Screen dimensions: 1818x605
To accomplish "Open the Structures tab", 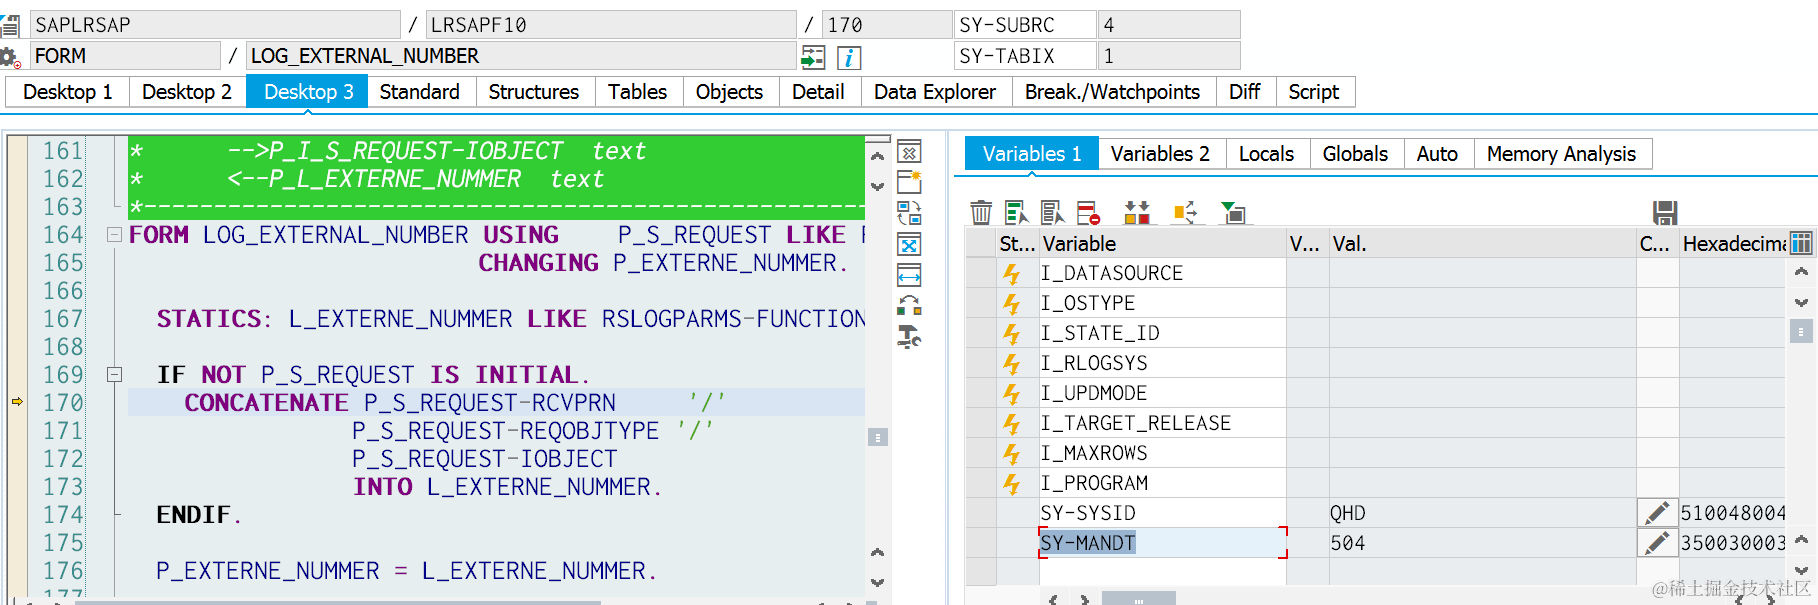I will [534, 92].
